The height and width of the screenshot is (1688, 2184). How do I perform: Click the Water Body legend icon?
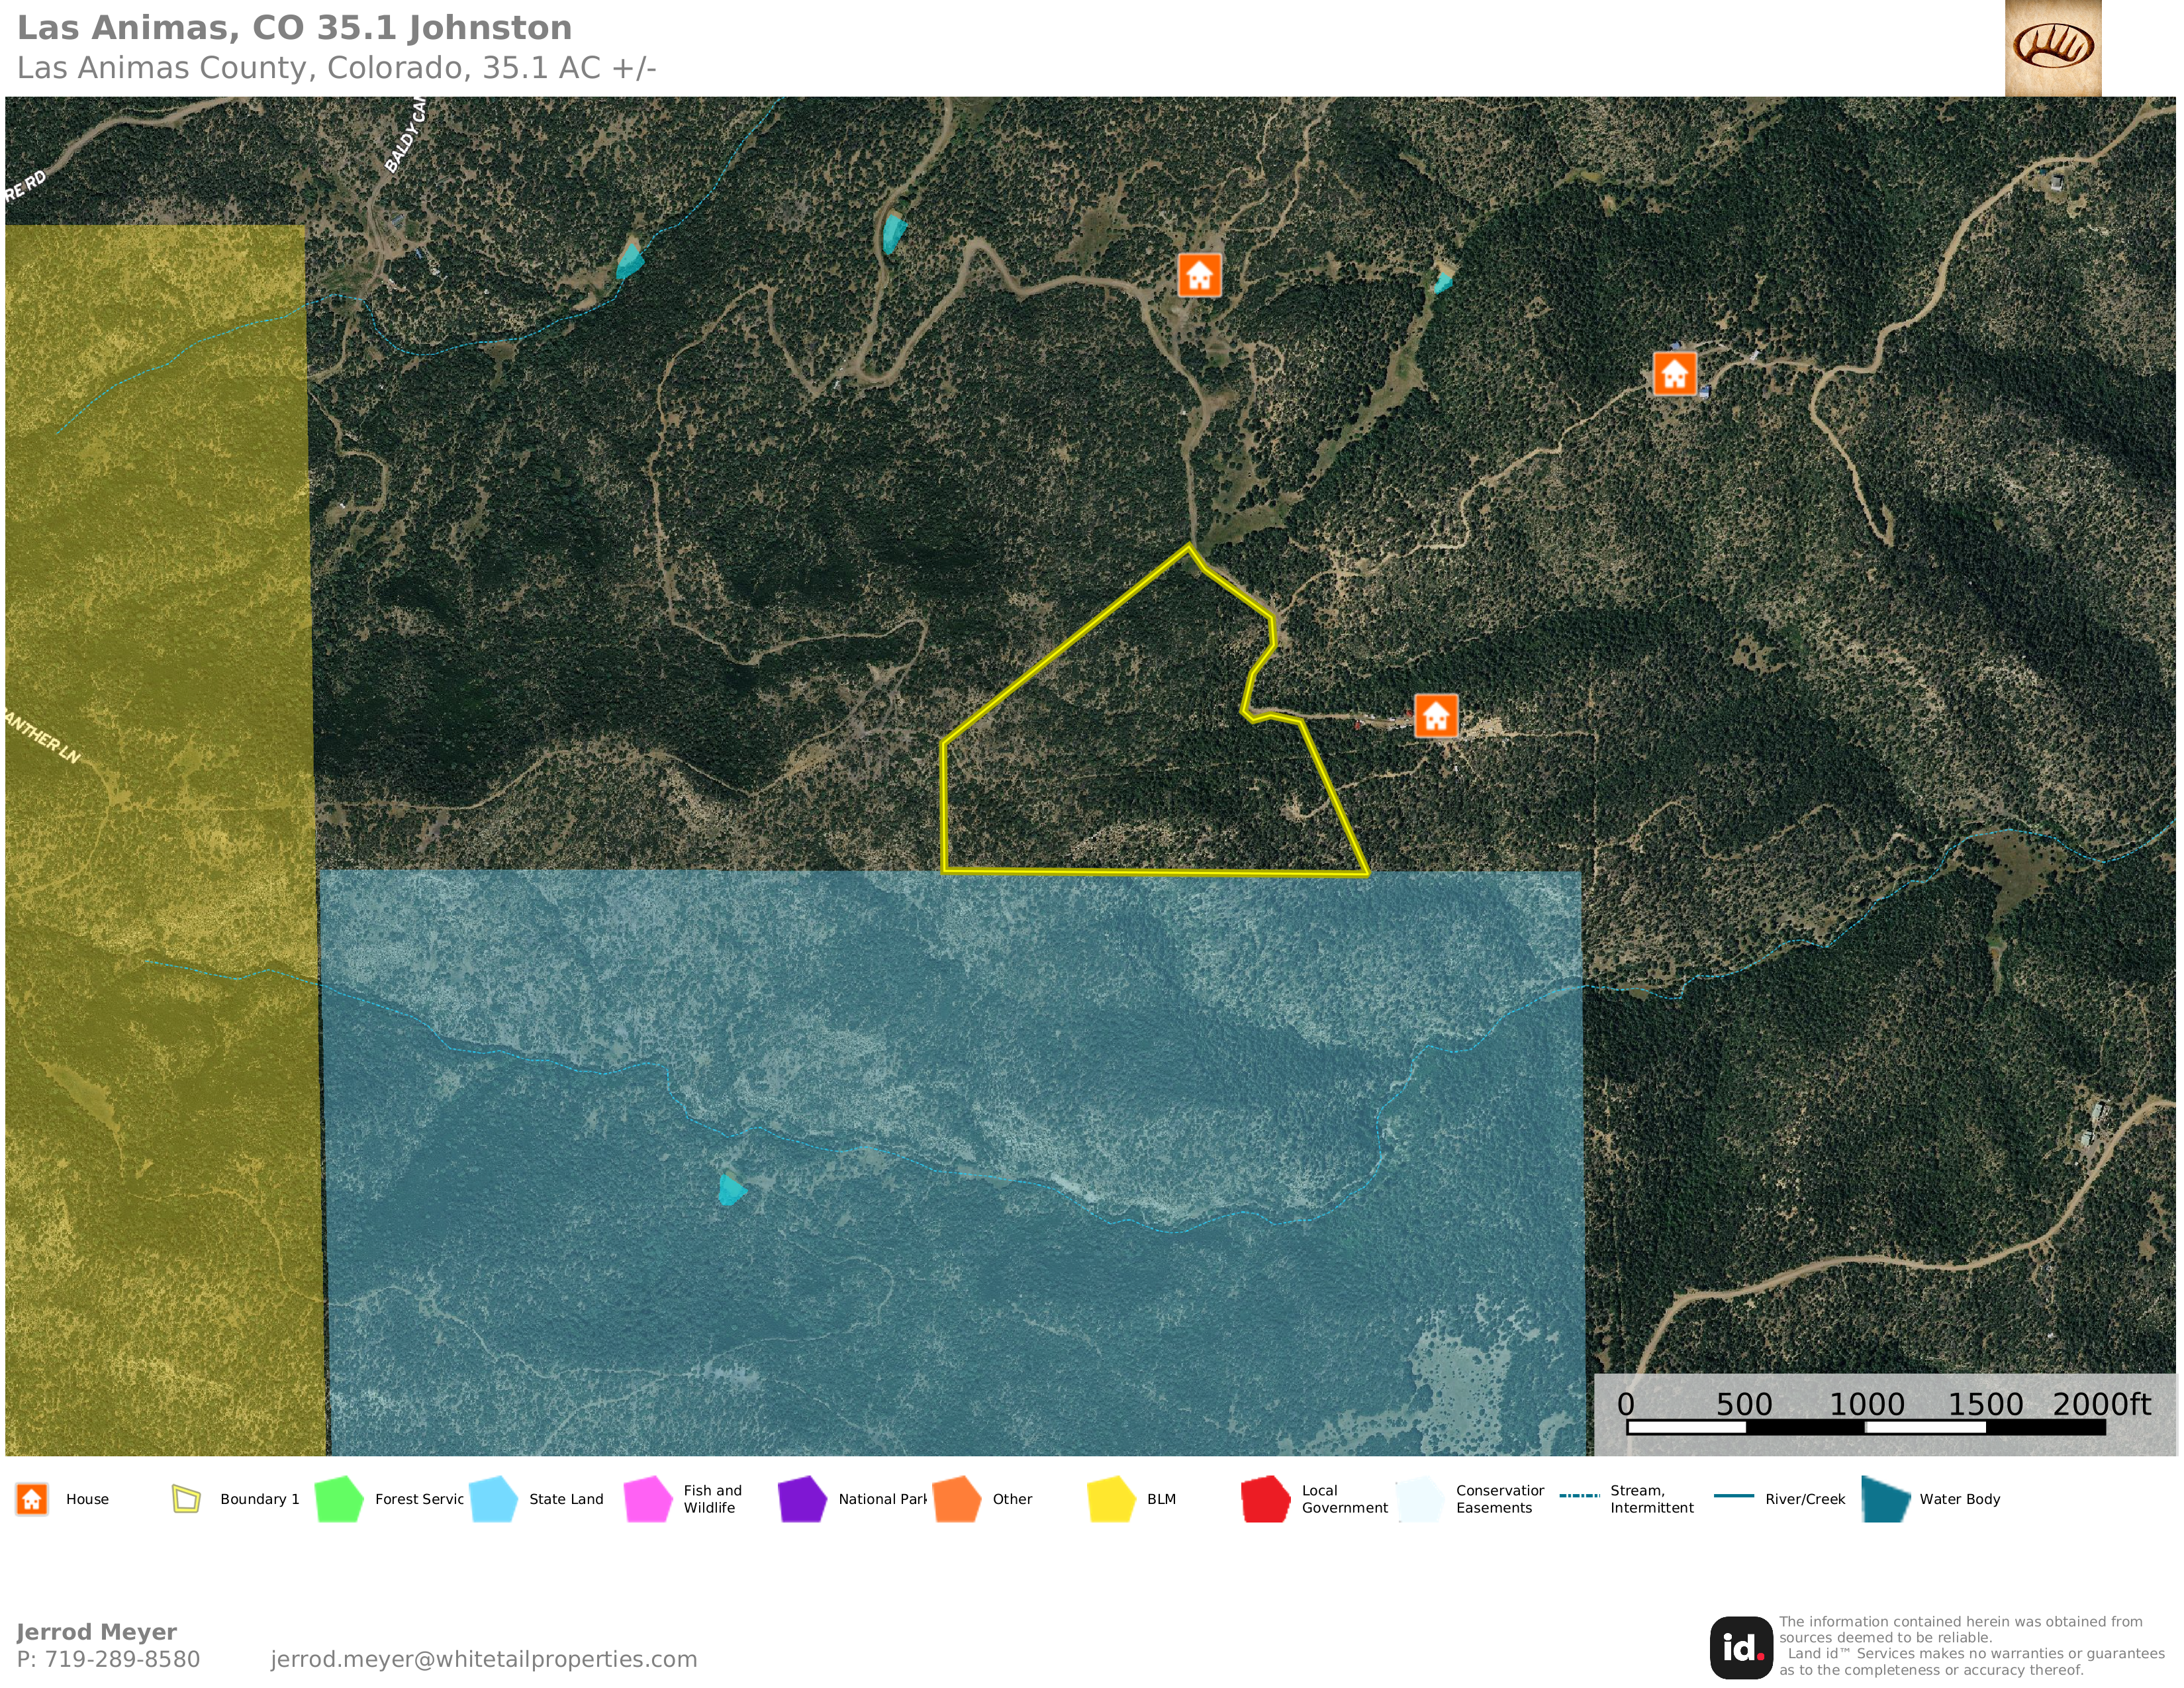[1886, 1499]
